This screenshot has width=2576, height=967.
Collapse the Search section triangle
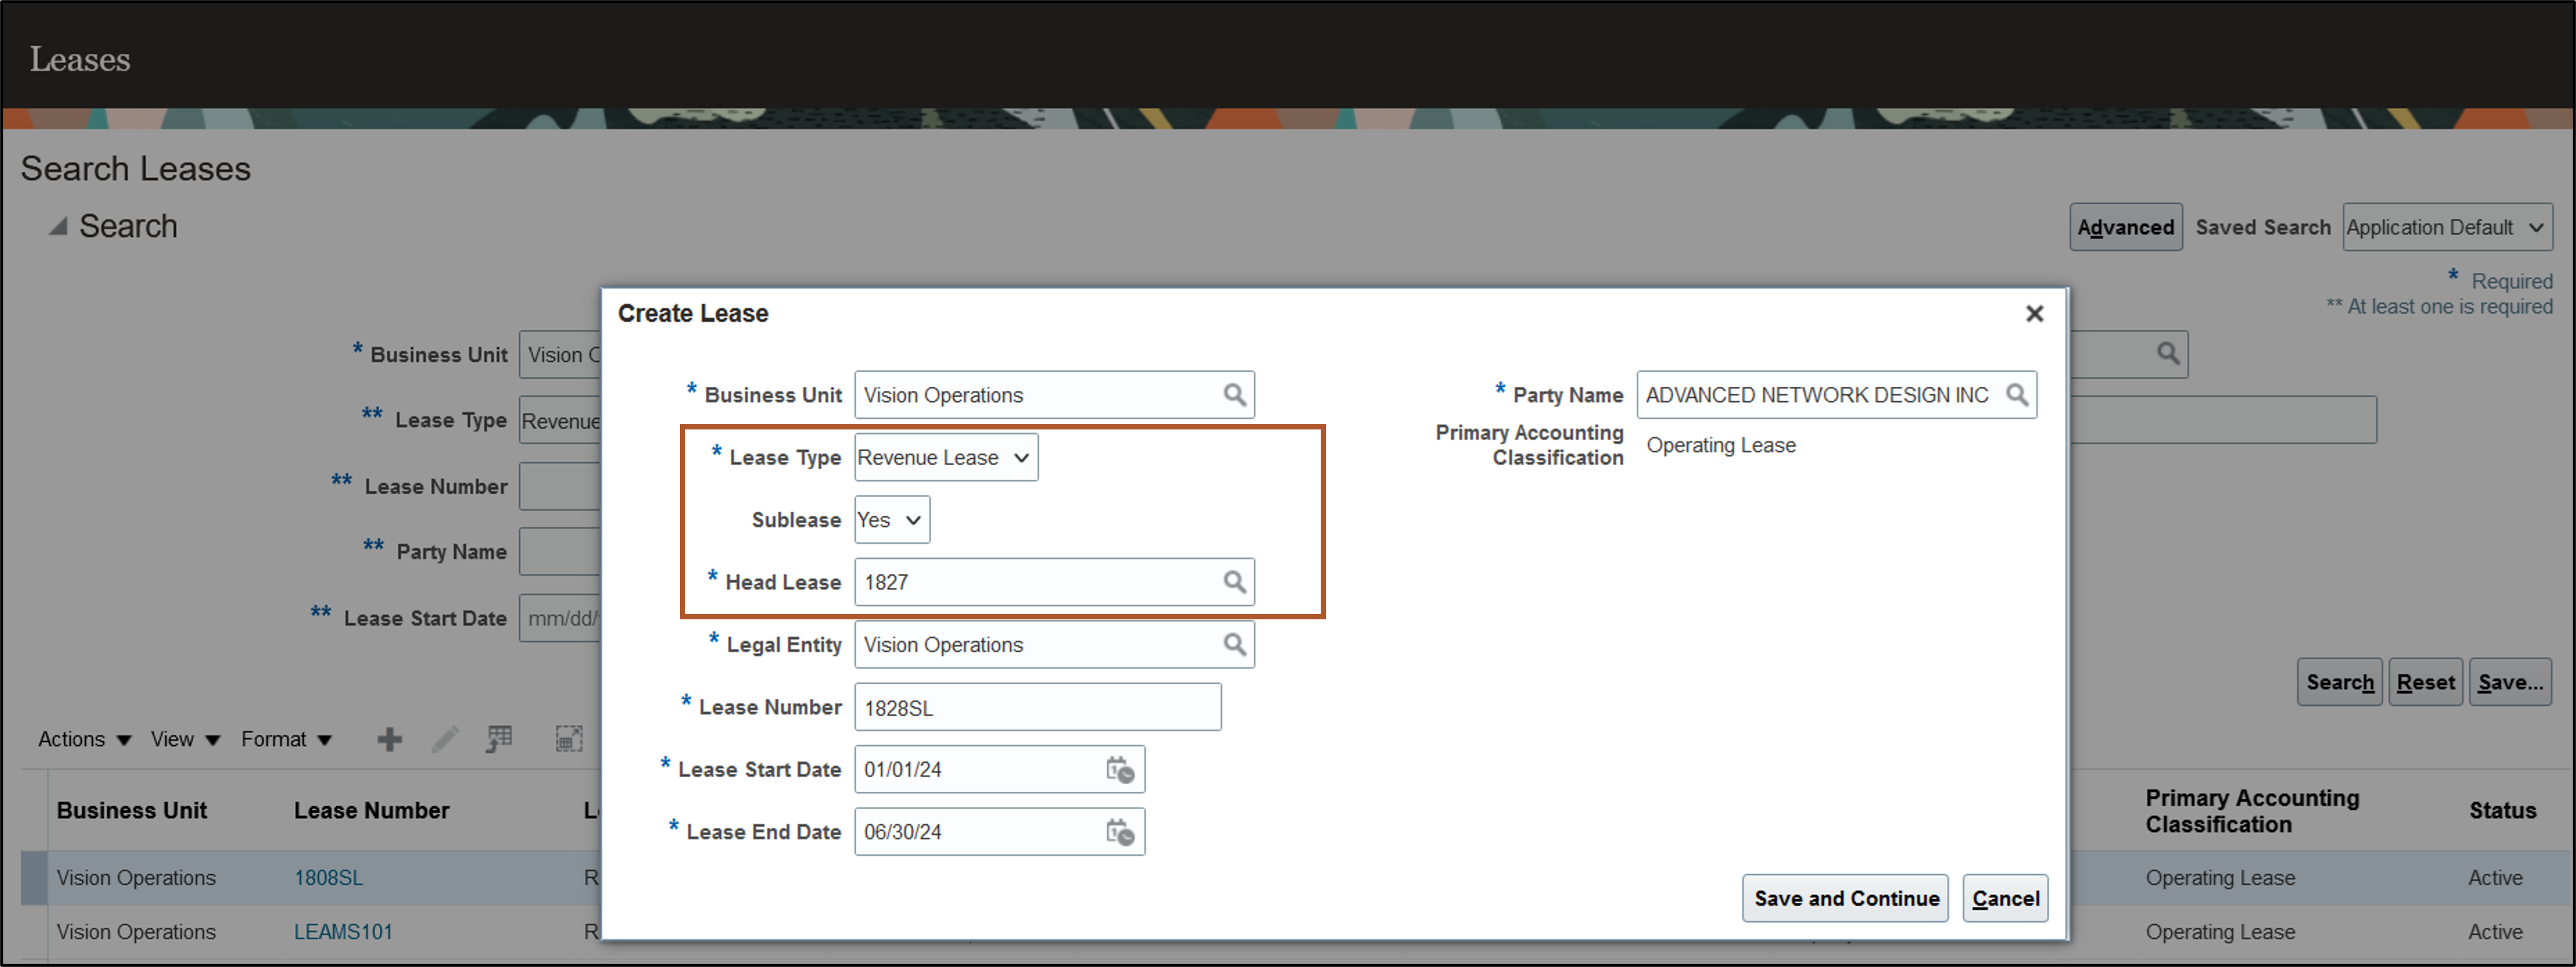[x=58, y=226]
